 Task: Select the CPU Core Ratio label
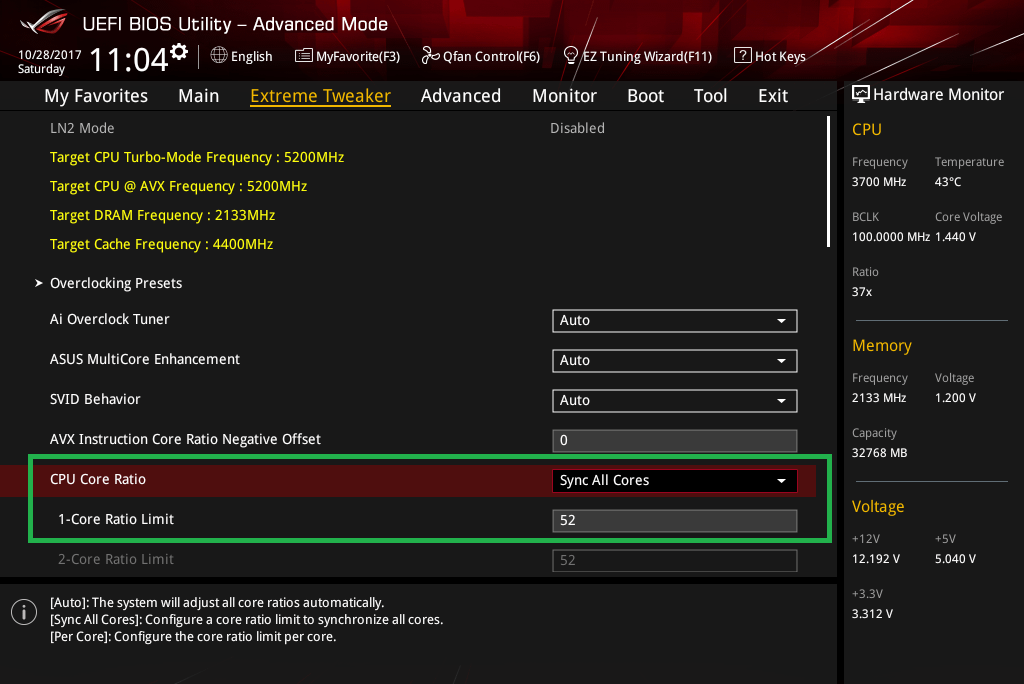pyautogui.click(x=98, y=479)
